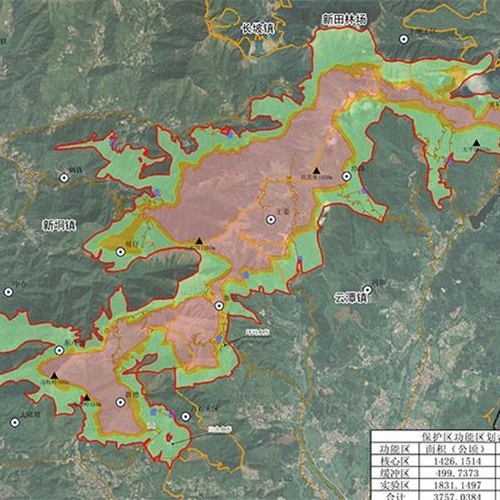Click the circle marker below 新田林场 label

pyautogui.click(x=404, y=39)
